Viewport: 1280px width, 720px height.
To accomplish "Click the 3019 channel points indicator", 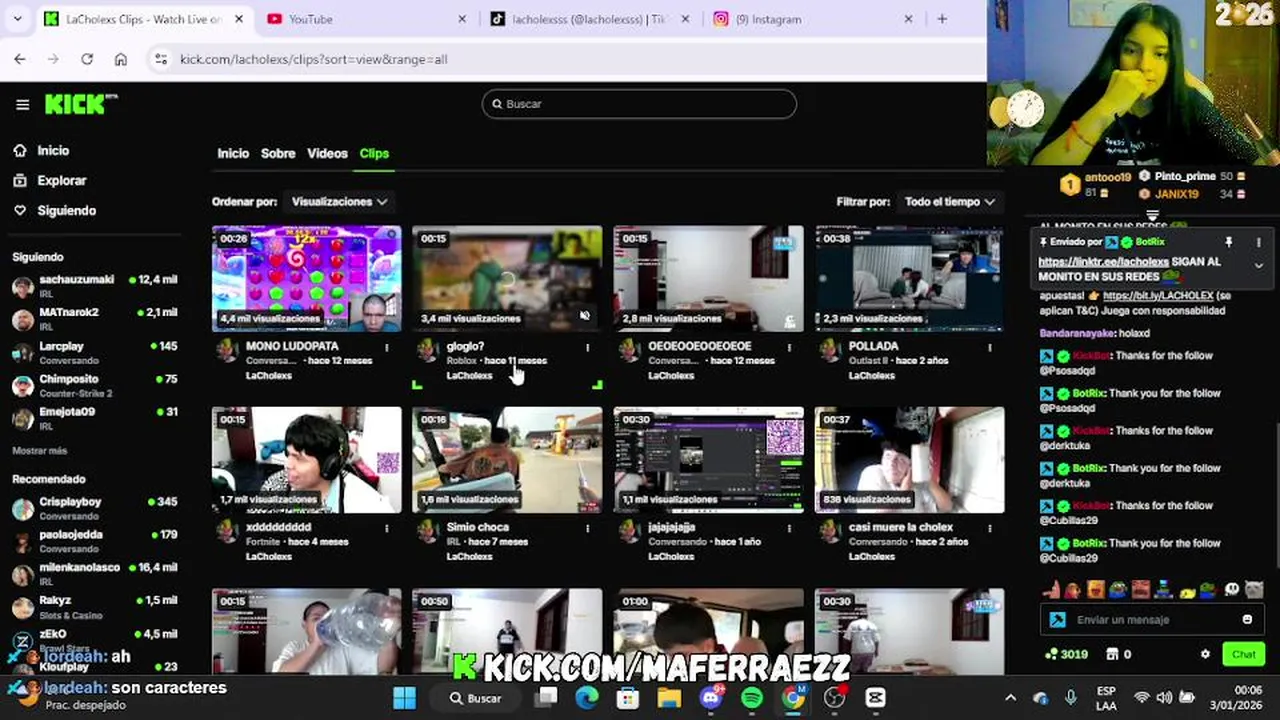I will (1066, 654).
